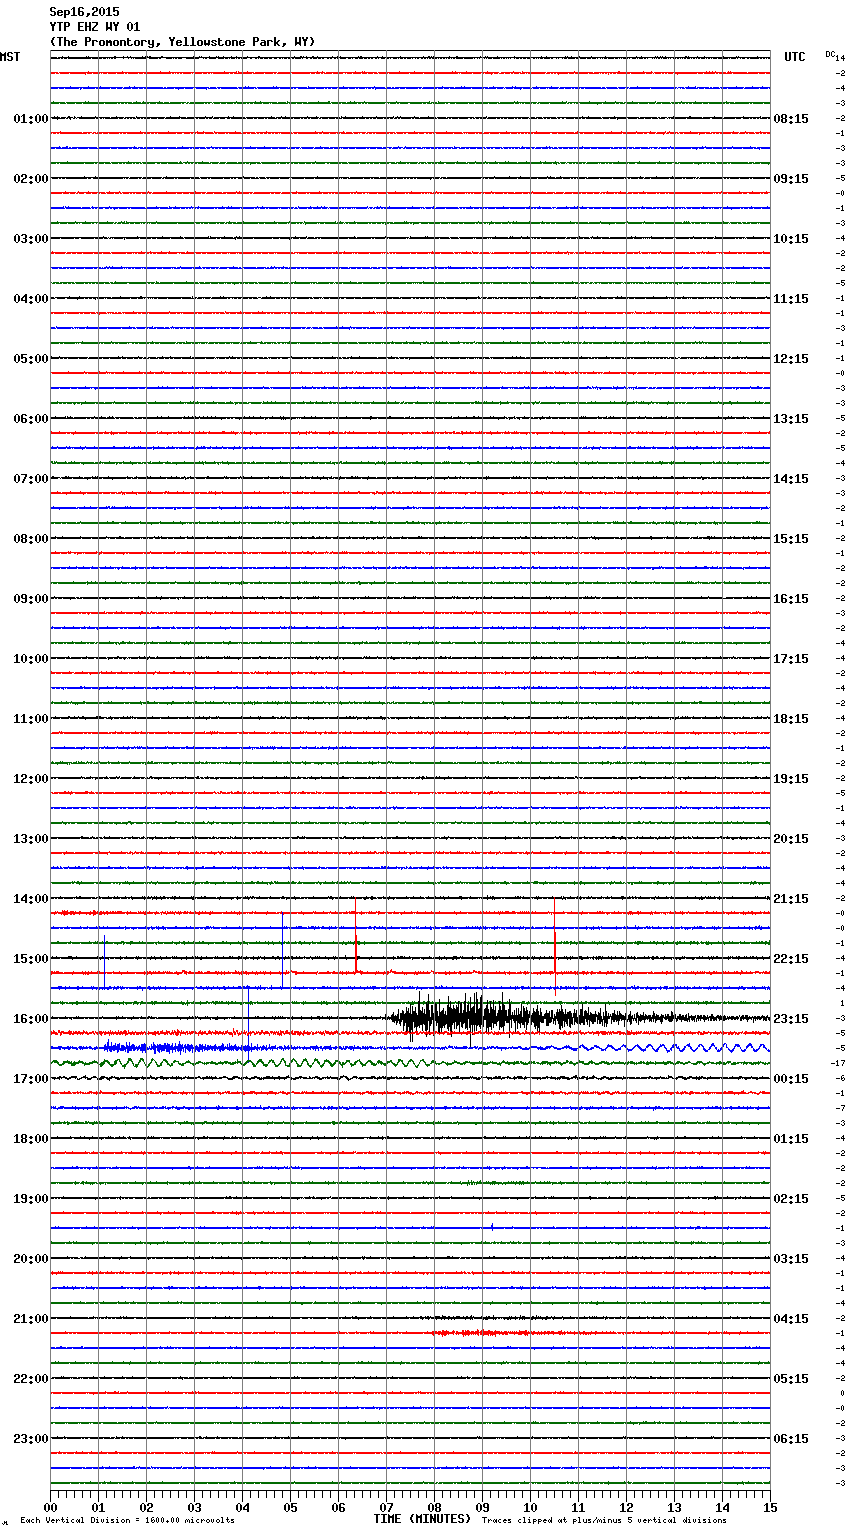Click the 04:15 UTC time label

[x=791, y=1319]
